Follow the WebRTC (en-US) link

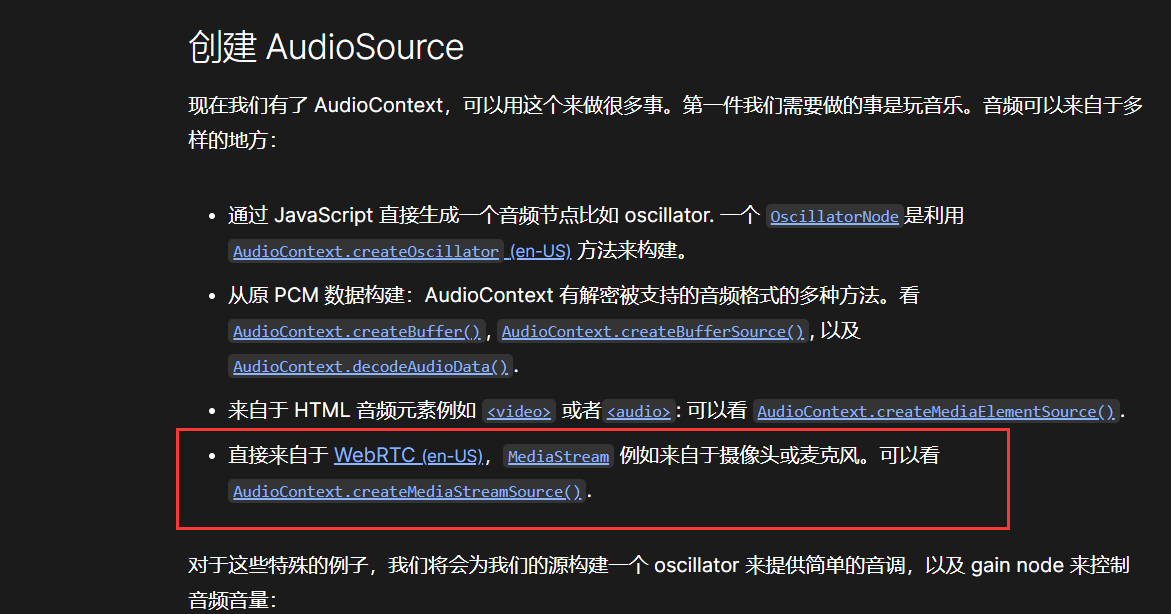[407, 456]
